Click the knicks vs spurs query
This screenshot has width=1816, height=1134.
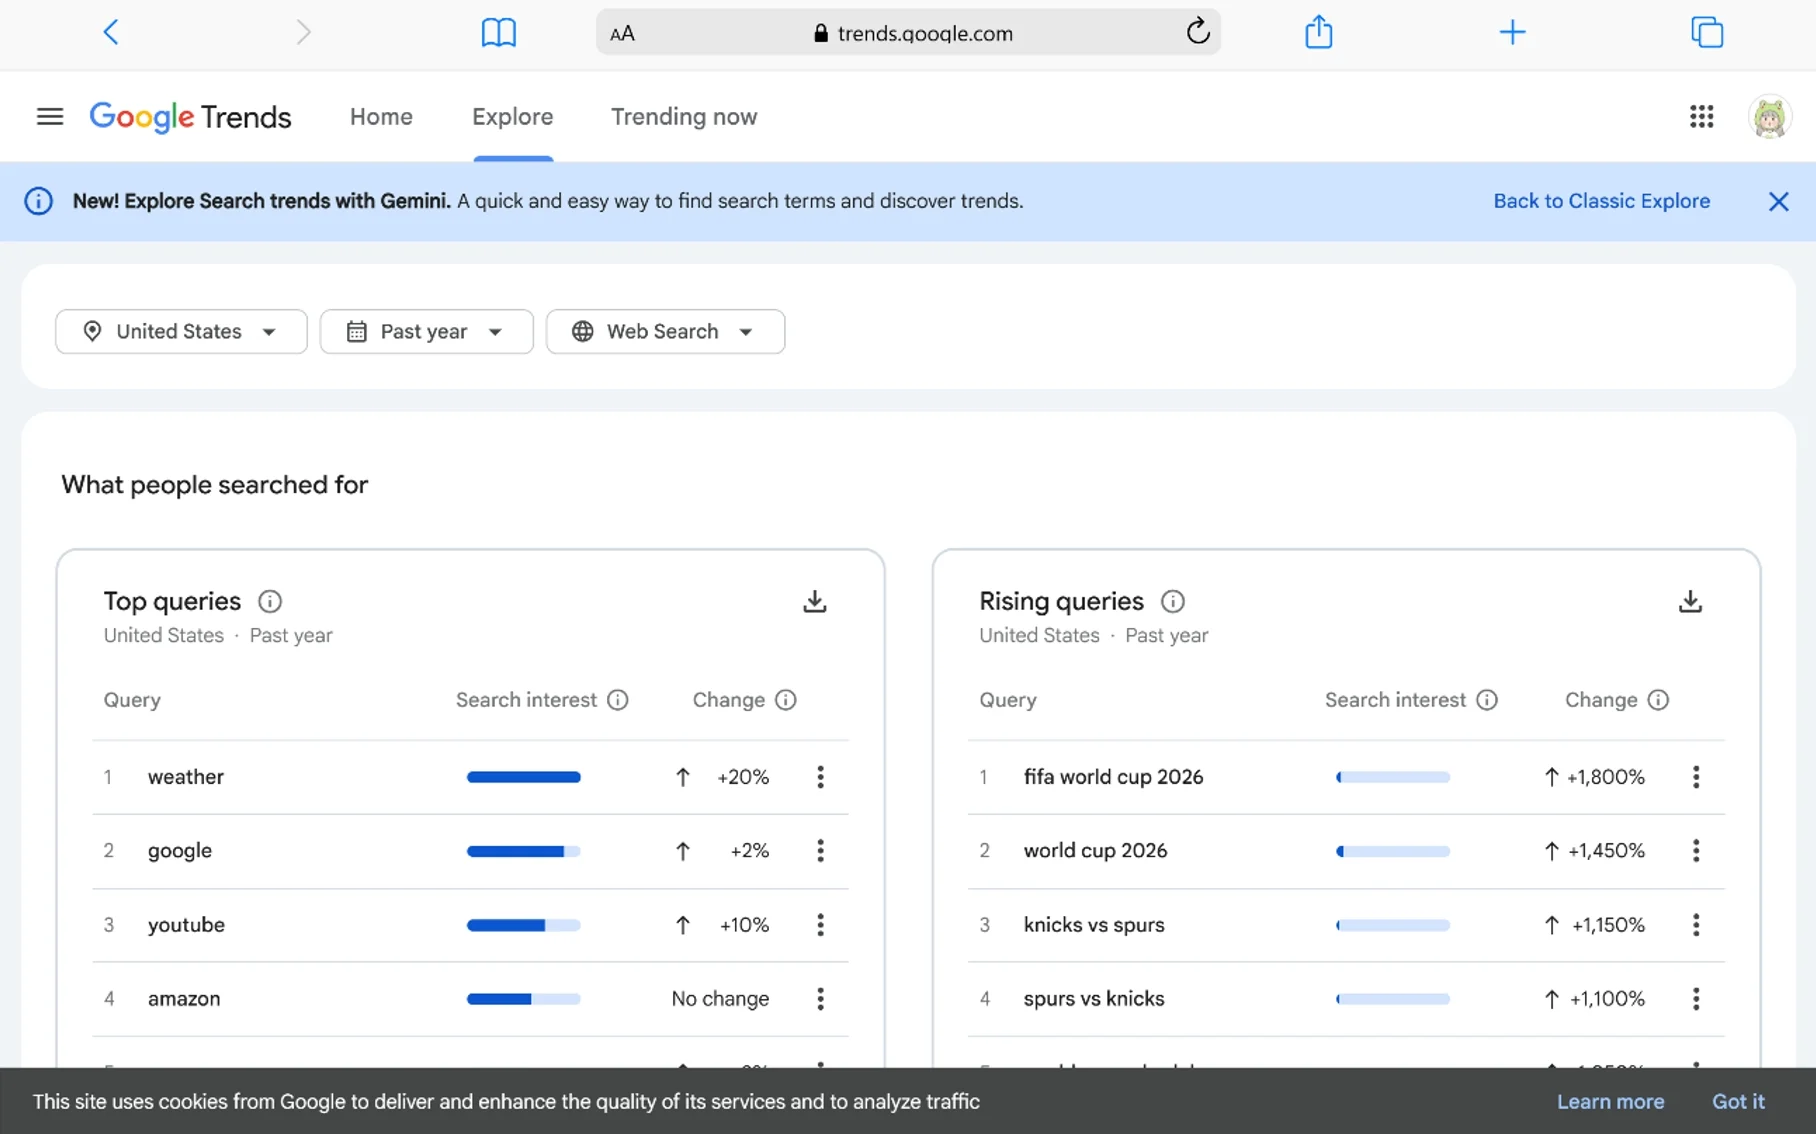1094,925
